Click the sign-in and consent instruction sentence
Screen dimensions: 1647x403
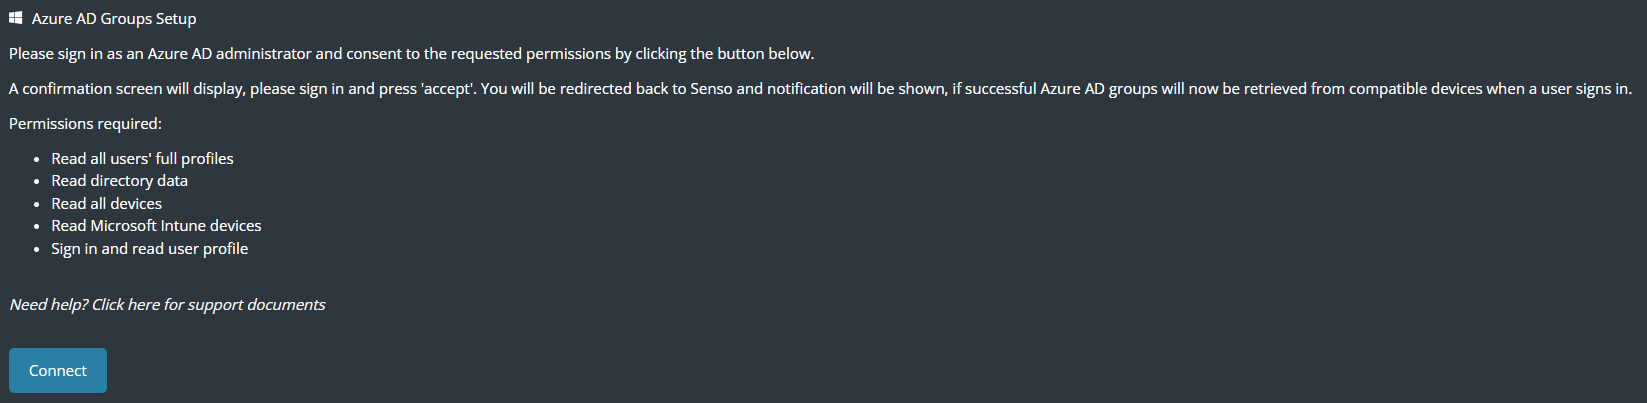(x=411, y=54)
